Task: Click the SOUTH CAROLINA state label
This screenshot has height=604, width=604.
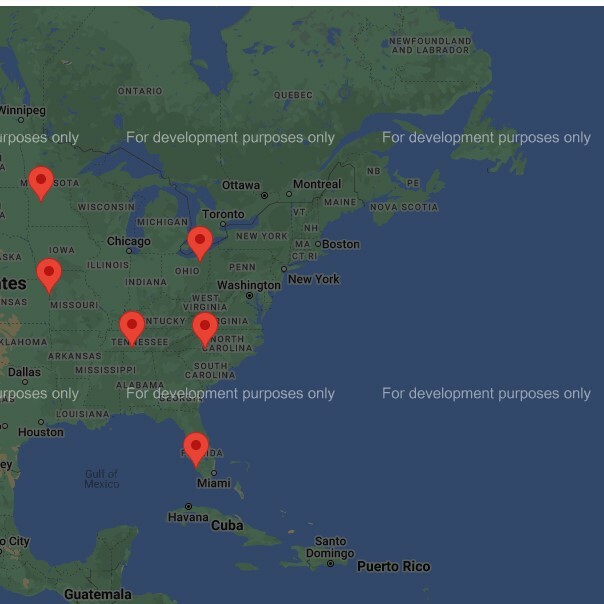Action: pyautogui.click(x=210, y=370)
